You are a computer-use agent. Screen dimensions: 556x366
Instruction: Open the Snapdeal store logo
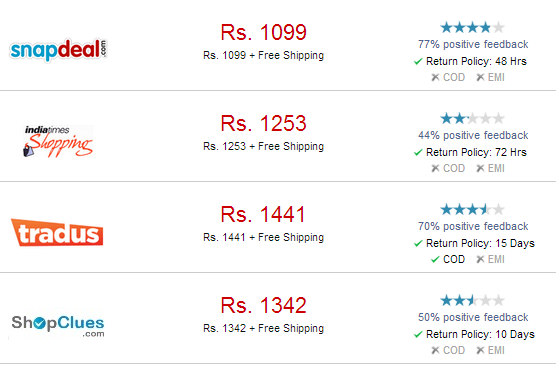(x=59, y=50)
